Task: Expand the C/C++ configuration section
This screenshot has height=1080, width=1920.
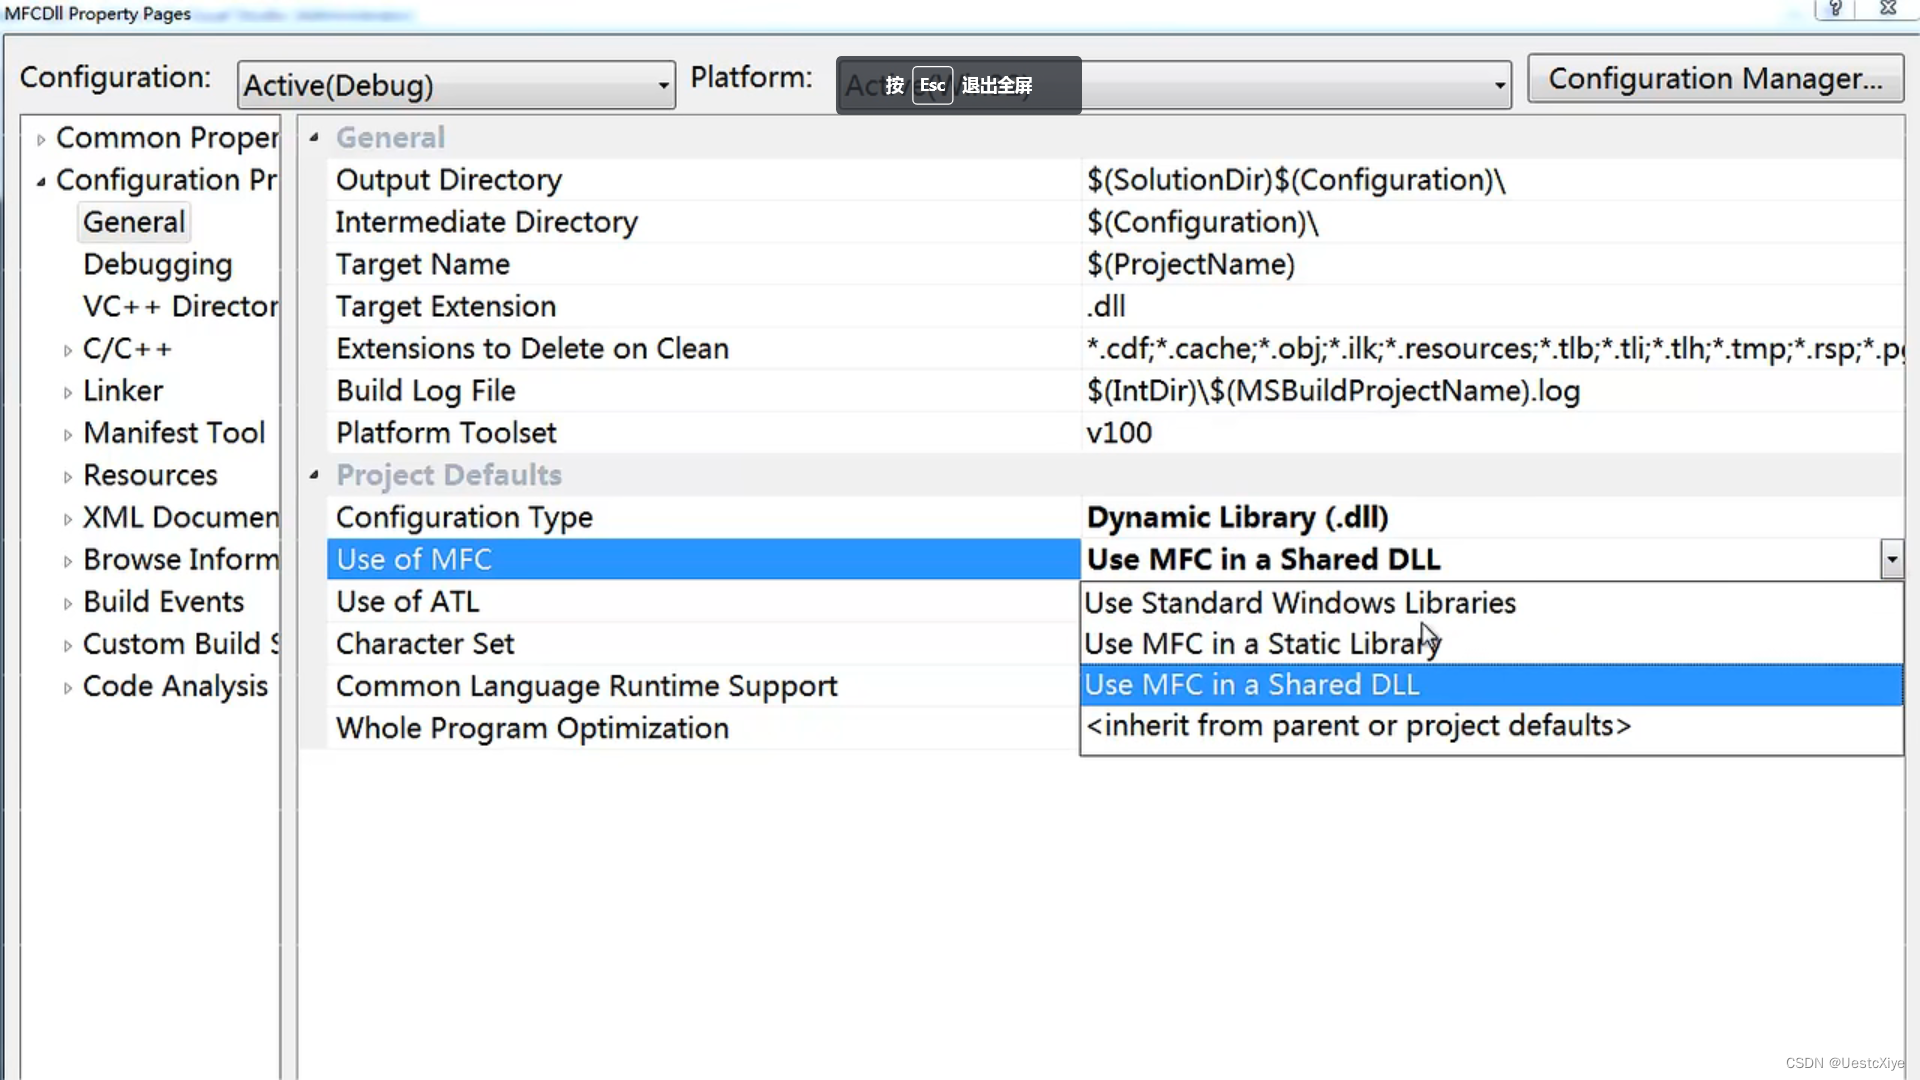Action: 71,348
